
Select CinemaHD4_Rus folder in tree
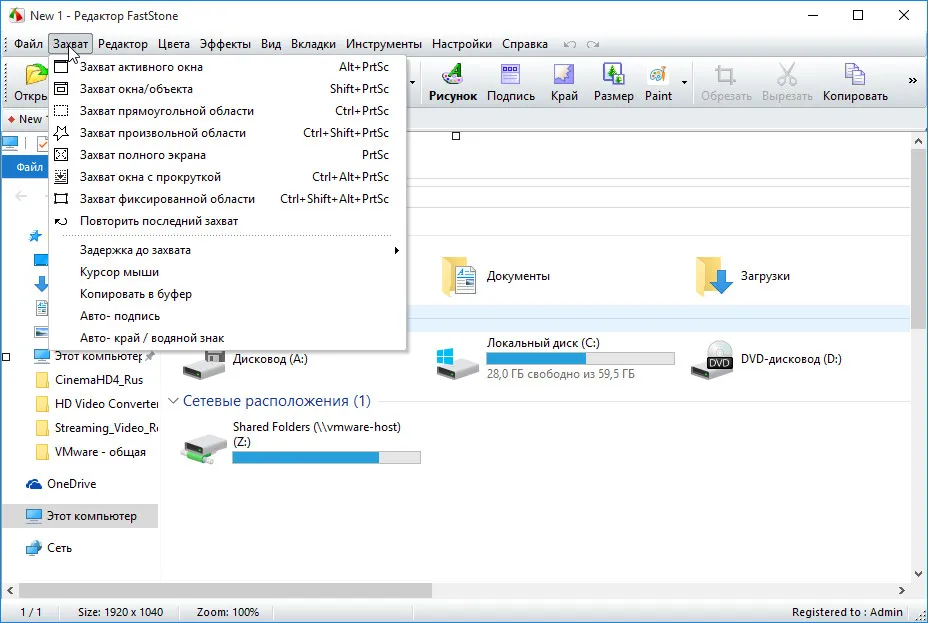click(x=99, y=380)
